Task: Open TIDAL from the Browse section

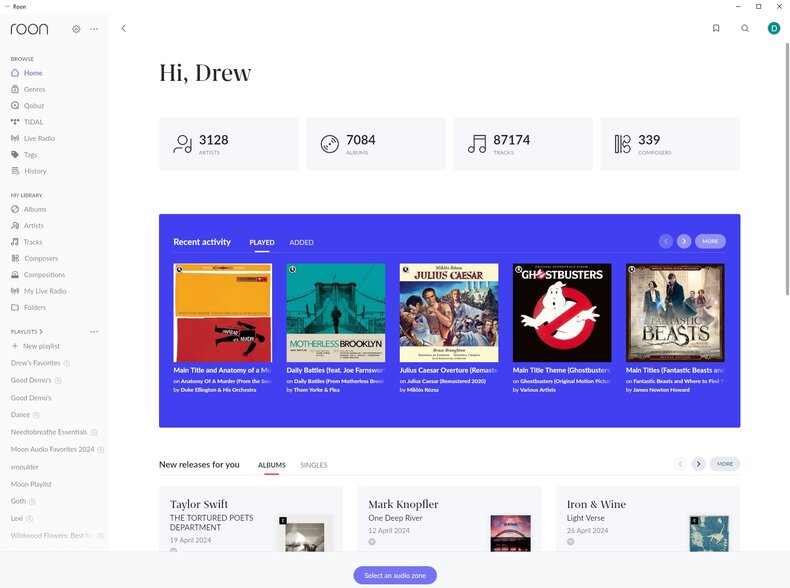Action: [x=33, y=122]
